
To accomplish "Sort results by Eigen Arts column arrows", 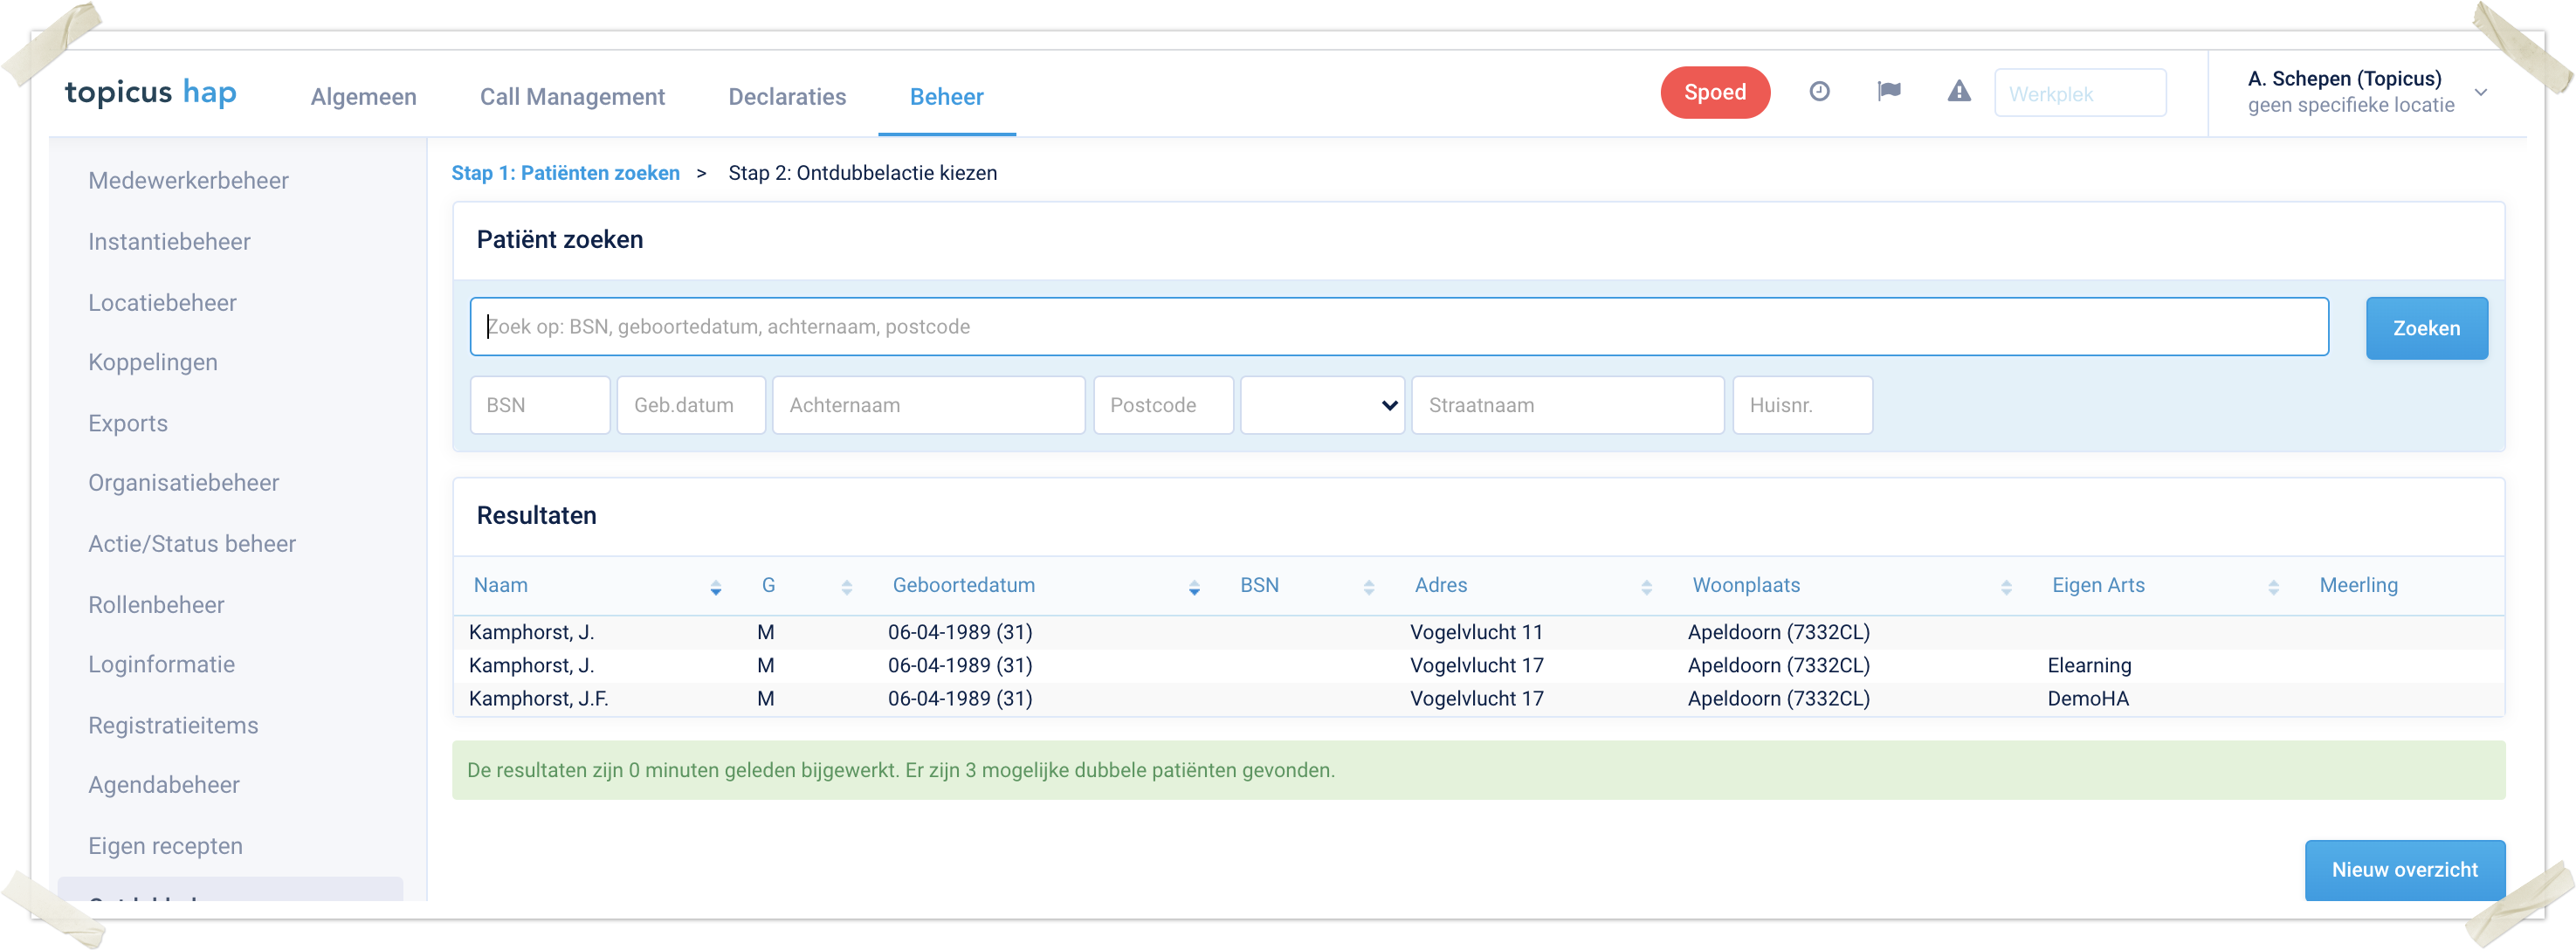I will [2272, 588].
